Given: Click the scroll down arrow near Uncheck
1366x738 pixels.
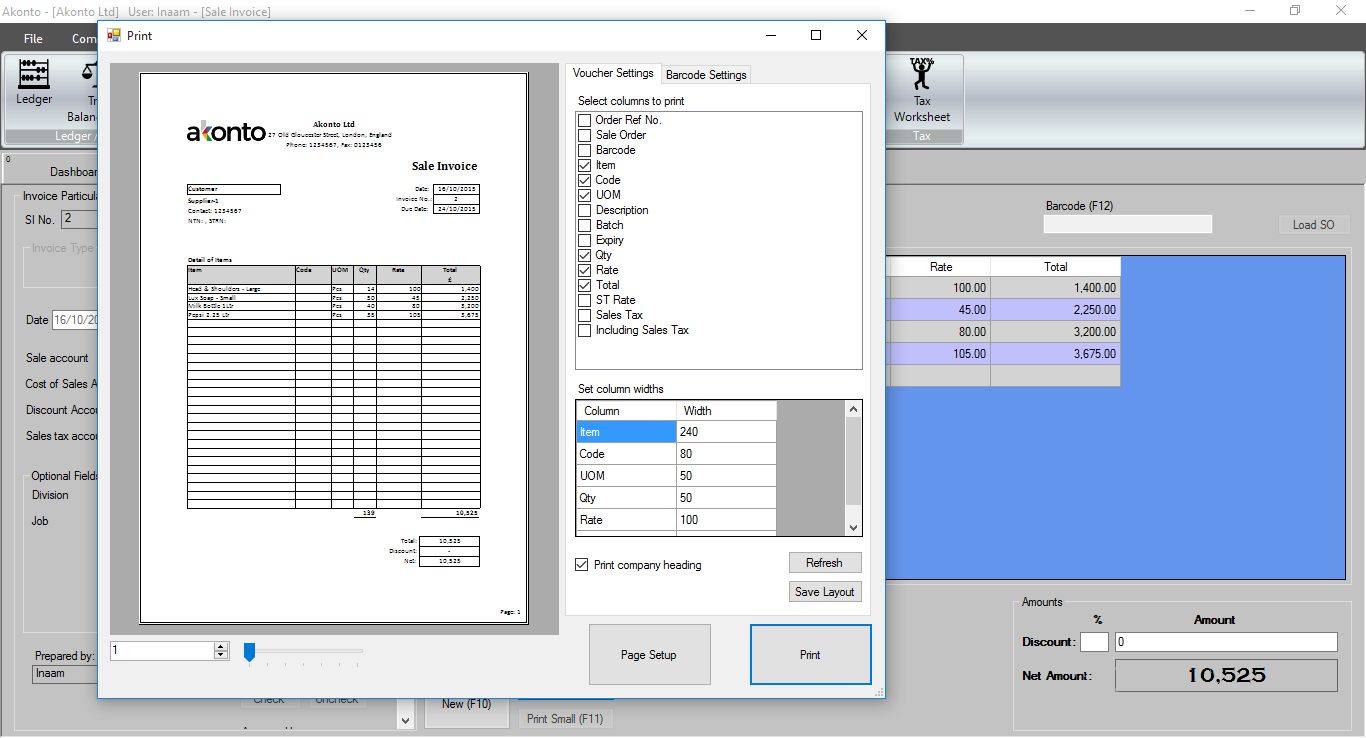Looking at the screenshot, I should tap(406, 720).
